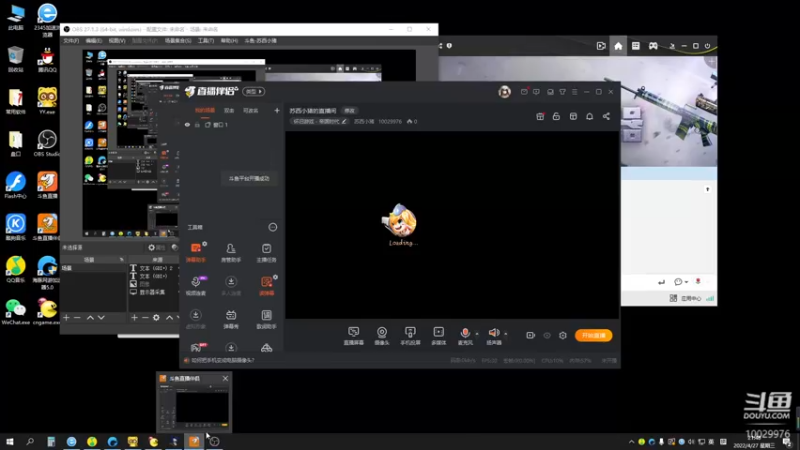The height and width of the screenshot is (450, 800).
Task: Open the lyrics assistant tool
Action: [266, 319]
